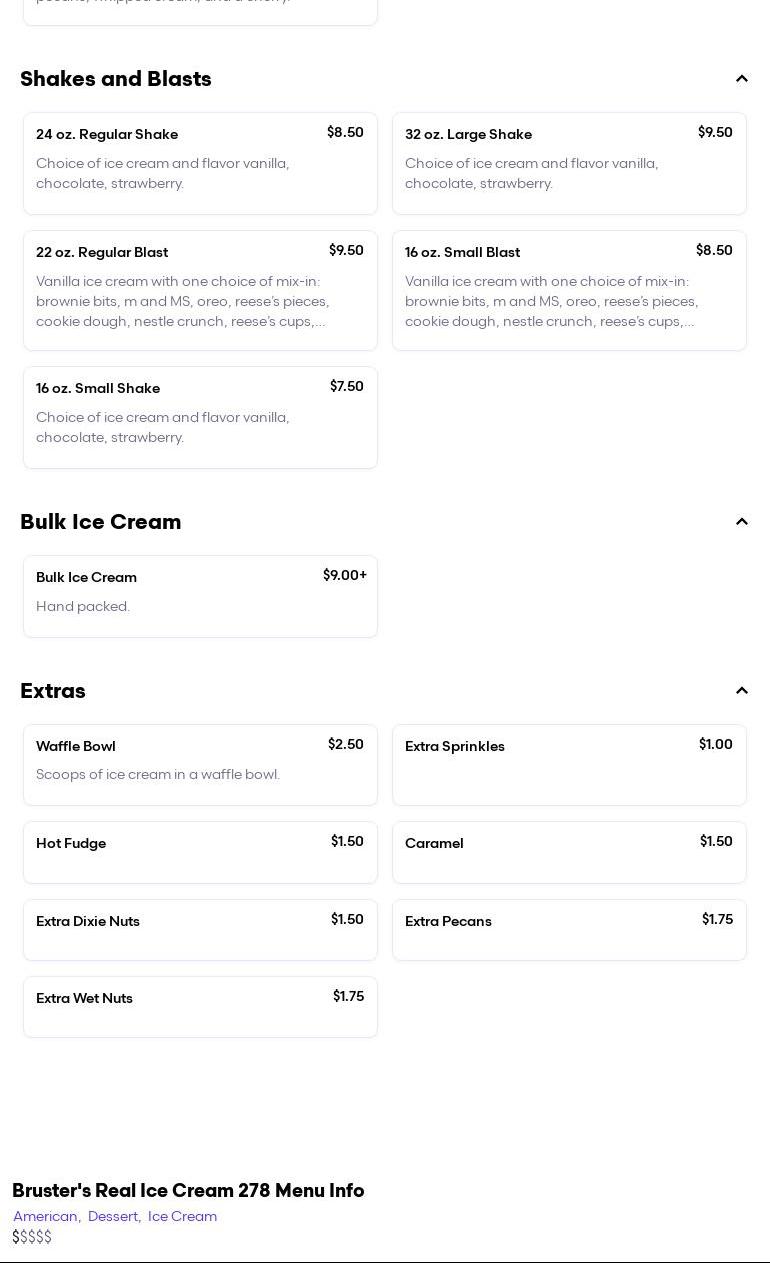Select the Extra Sprinkles item
This screenshot has width=770, height=1263.
pyautogui.click(x=569, y=764)
